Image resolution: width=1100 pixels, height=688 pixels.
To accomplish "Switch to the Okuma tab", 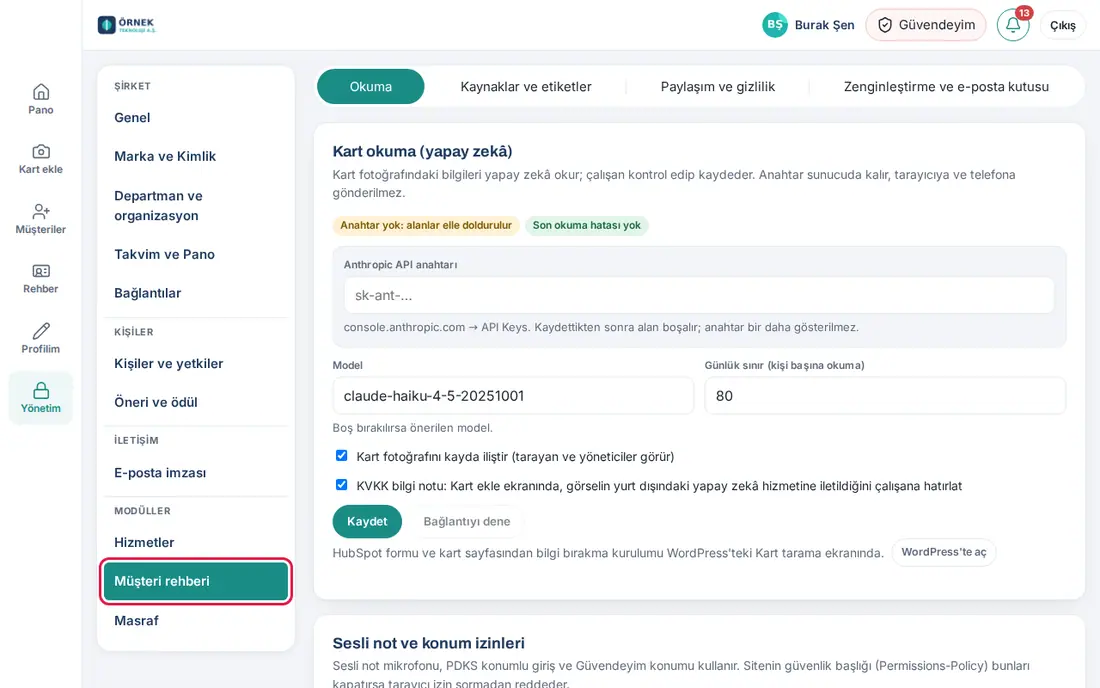I will click(x=370, y=86).
